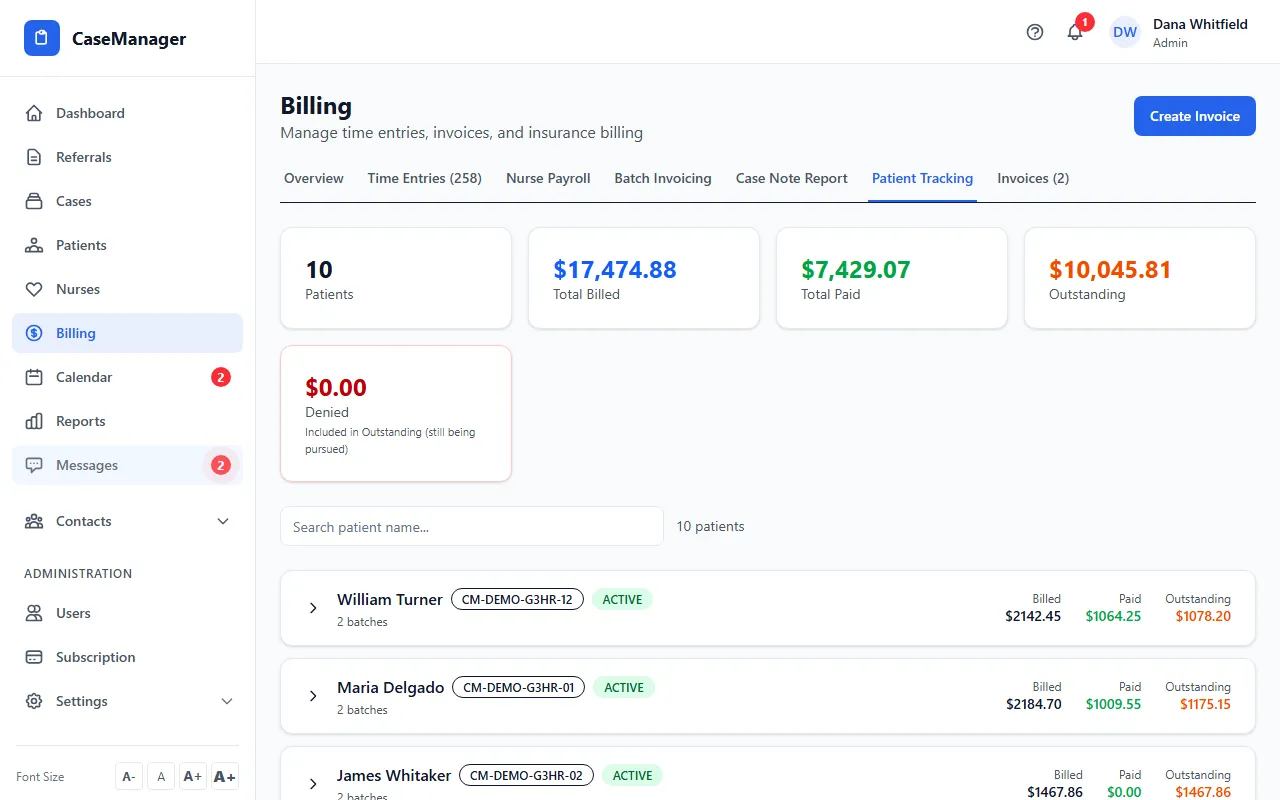Click the Users icon under Administration
This screenshot has width=1280, height=800.
[x=34, y=613]
